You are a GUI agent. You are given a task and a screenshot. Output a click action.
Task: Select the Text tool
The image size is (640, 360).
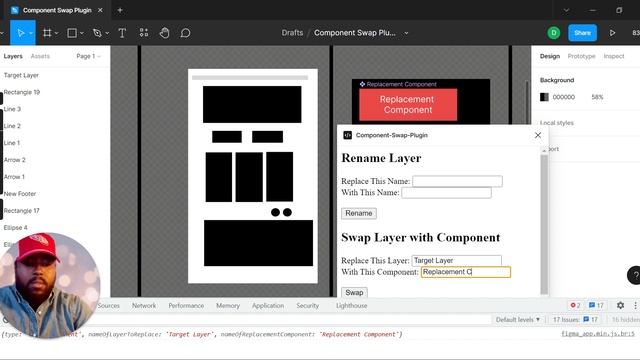pos(122,33)
